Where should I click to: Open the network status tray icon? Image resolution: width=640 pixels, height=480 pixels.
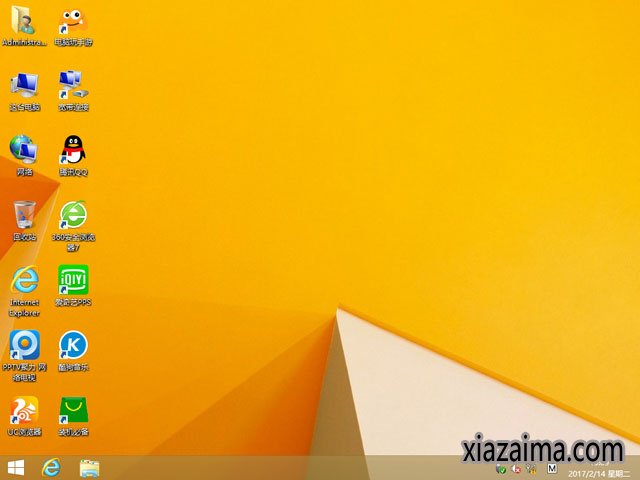[531, 469]
